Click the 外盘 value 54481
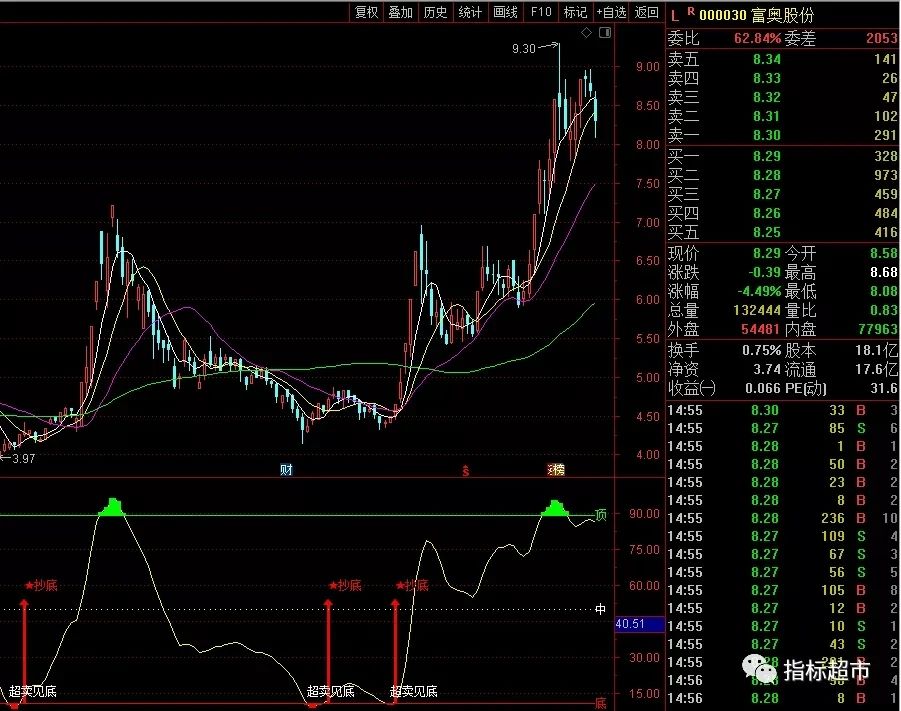The image size is (901, 711). (760, 329)
